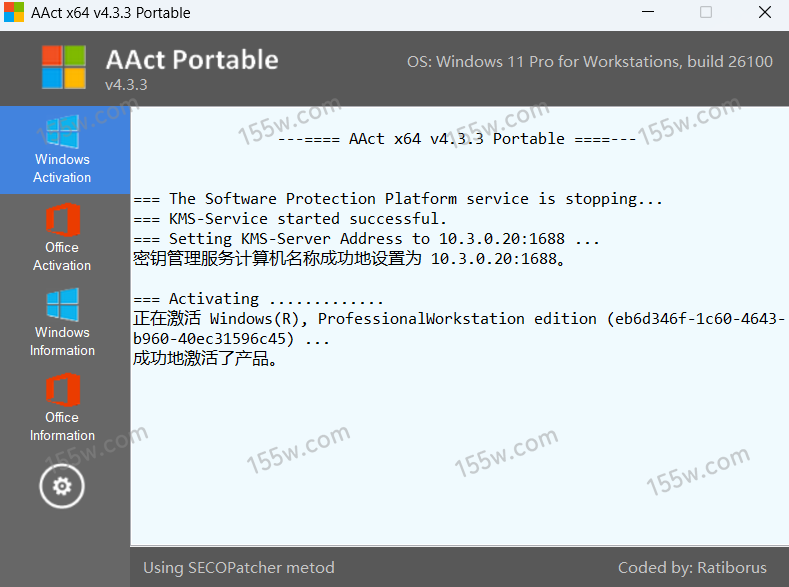Click the Office Activation logo icon
789x587 pixels.
pos(62,220)
